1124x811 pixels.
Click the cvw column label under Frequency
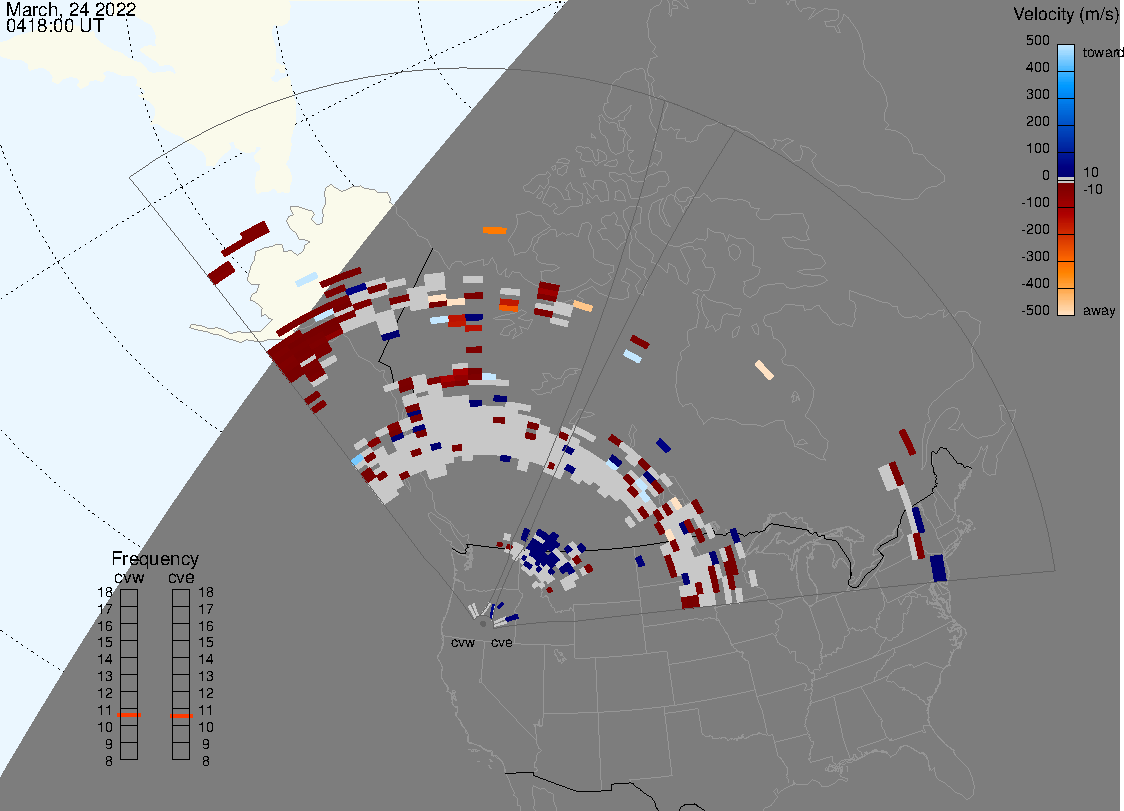click(x=129, y=577)
